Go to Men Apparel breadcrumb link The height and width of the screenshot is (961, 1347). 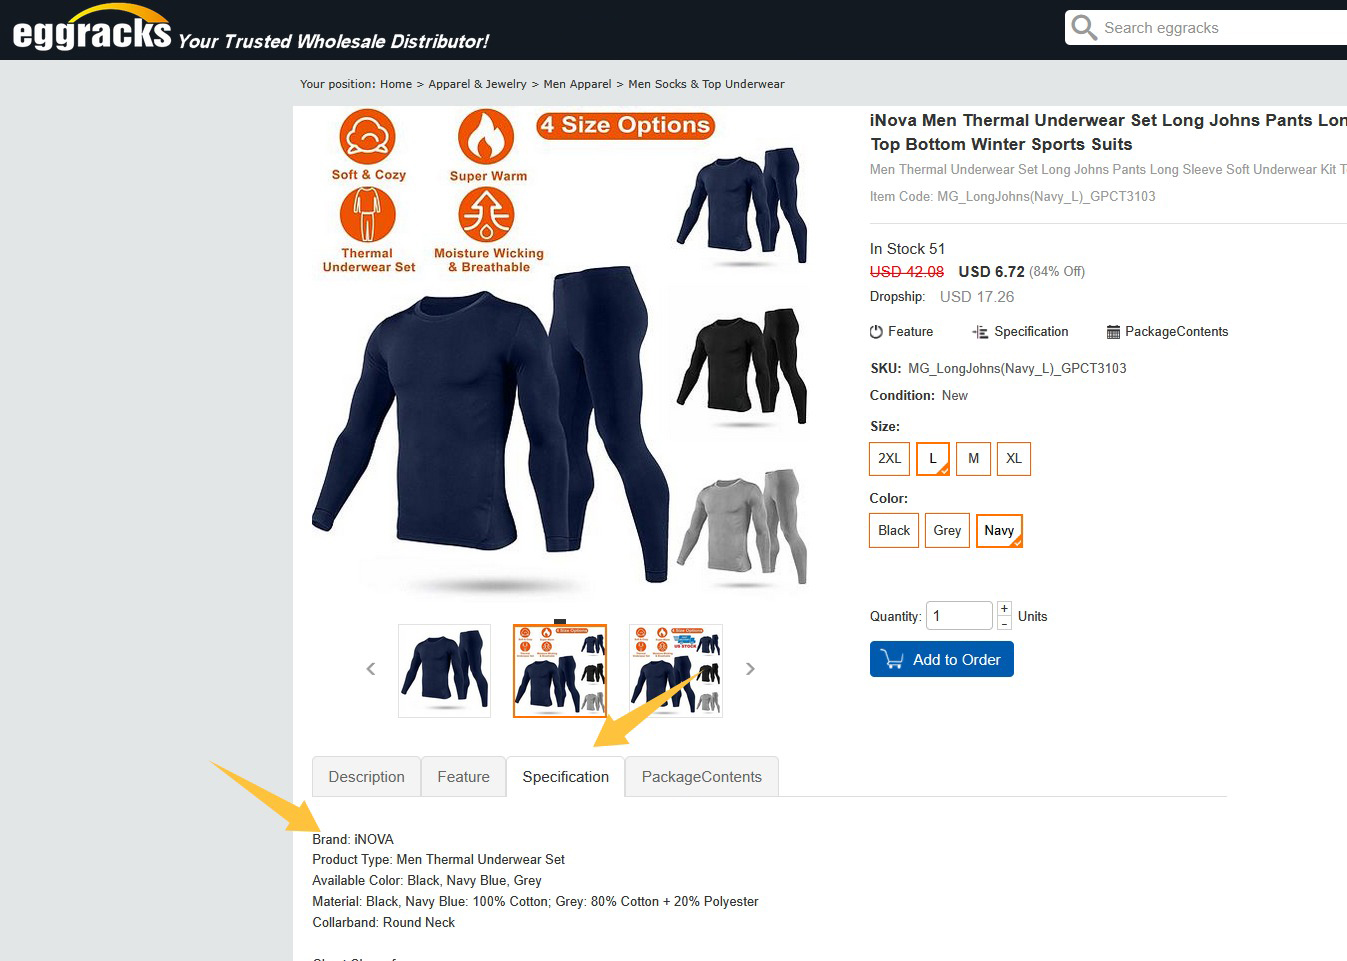pos(577,84)
